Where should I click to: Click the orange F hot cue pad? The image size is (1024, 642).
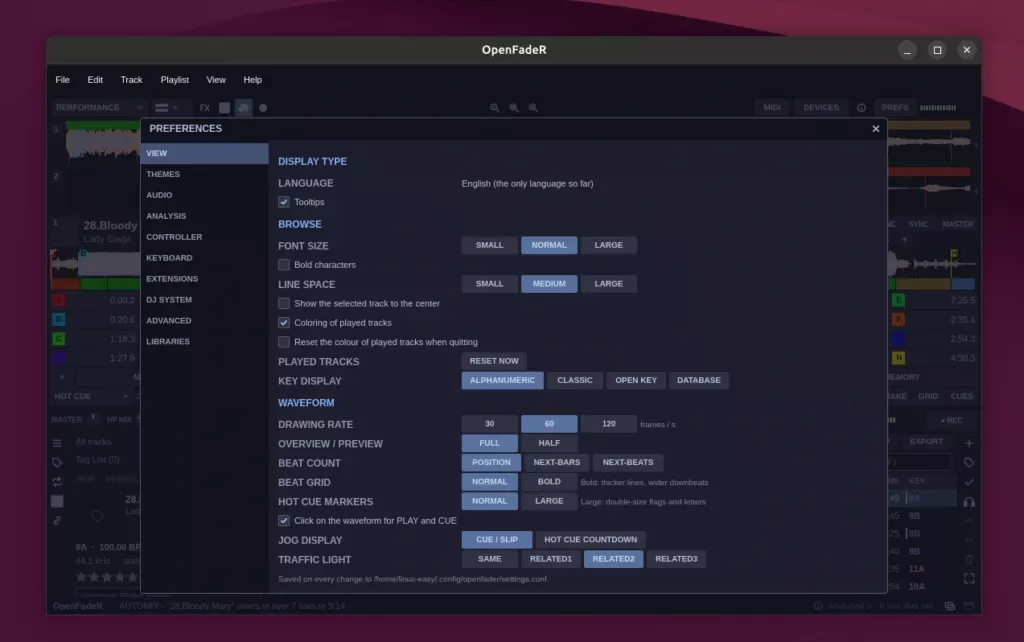tap(899, 319)
